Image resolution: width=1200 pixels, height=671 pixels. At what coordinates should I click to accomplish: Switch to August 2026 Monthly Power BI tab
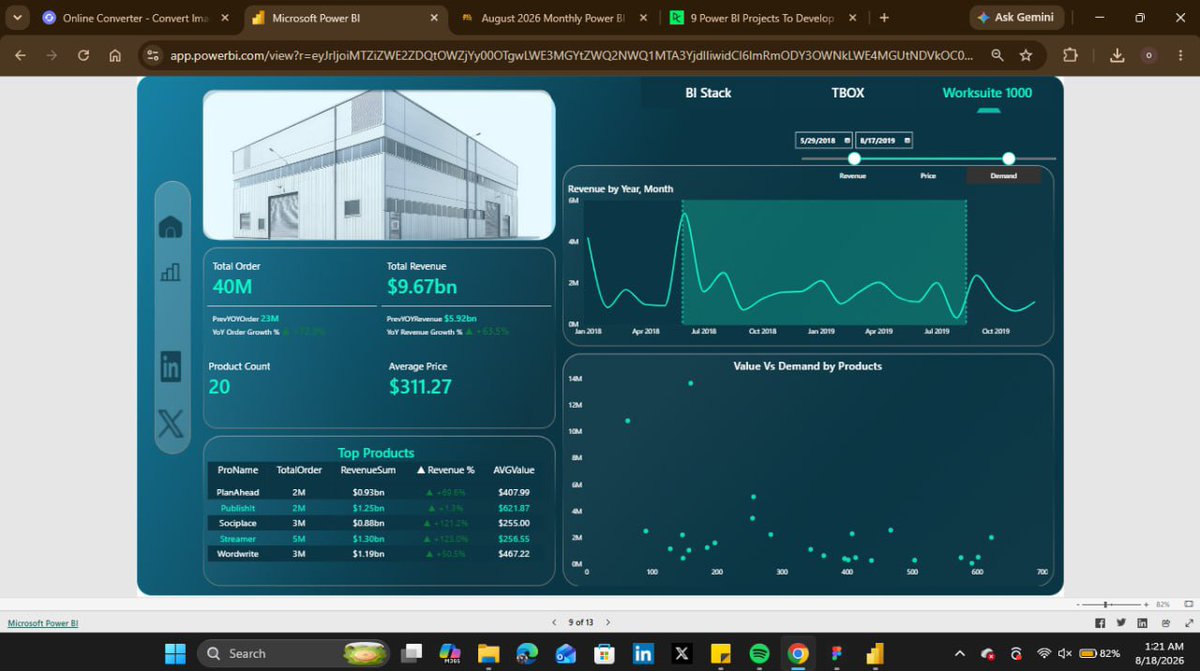[551, 18]
